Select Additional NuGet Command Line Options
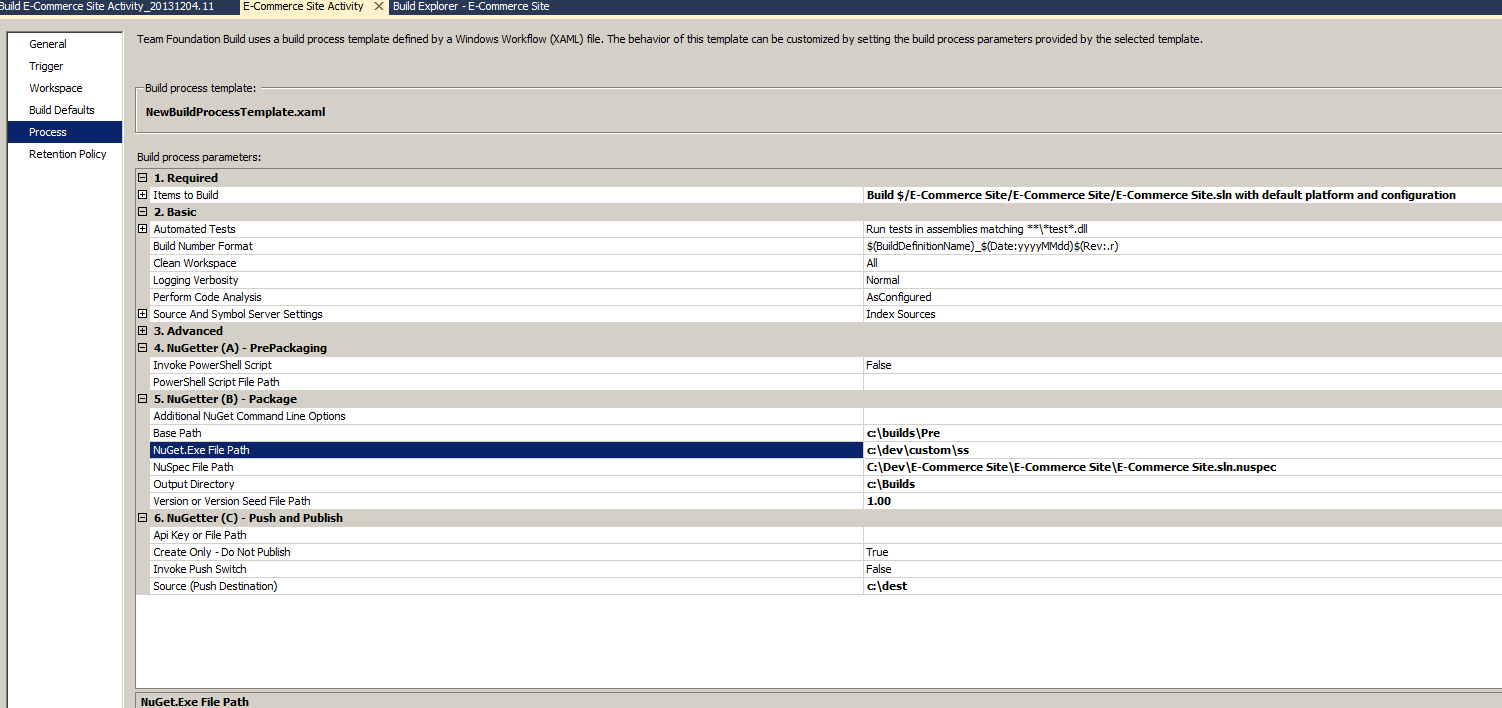The height and width of the screenshot is (708, 1502). [506, 416]
